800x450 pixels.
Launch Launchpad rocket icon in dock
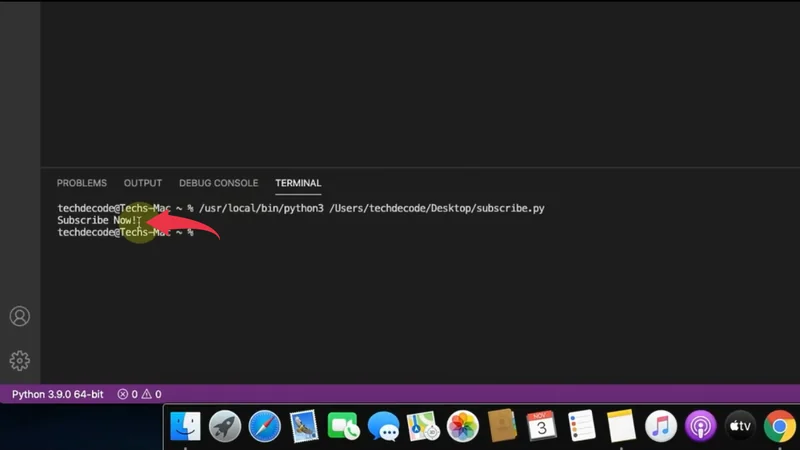(225, 427)
